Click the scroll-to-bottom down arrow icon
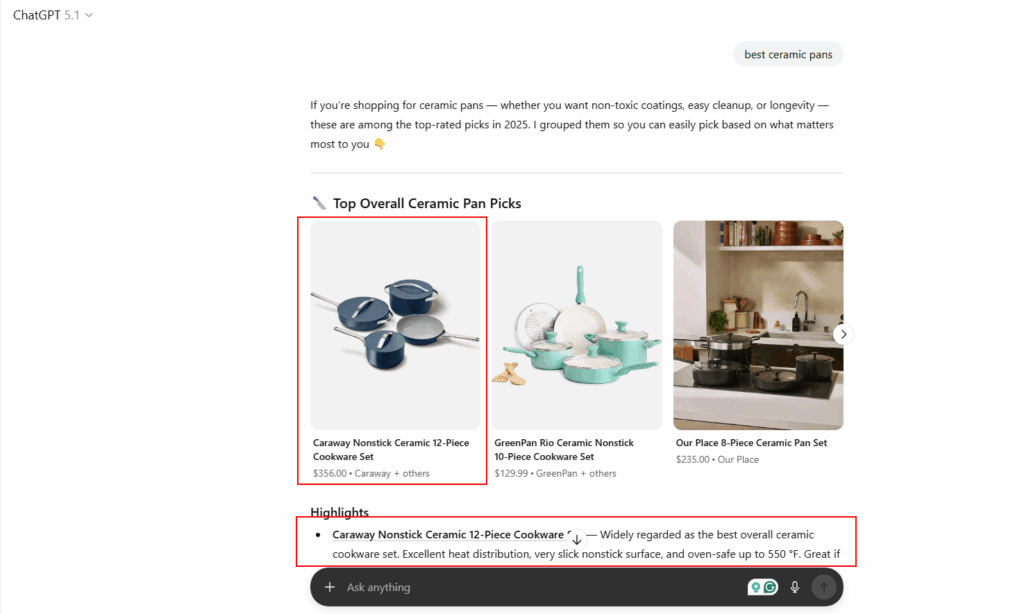Screen dimensions: 1024x614 coord(577,540)
